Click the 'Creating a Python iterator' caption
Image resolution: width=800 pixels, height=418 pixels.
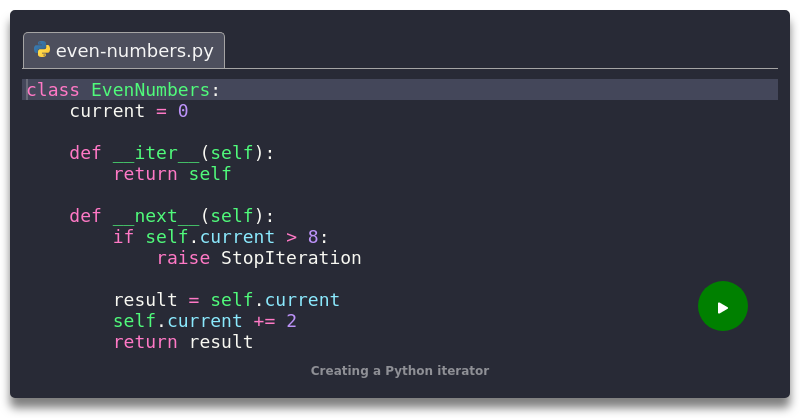399,371
